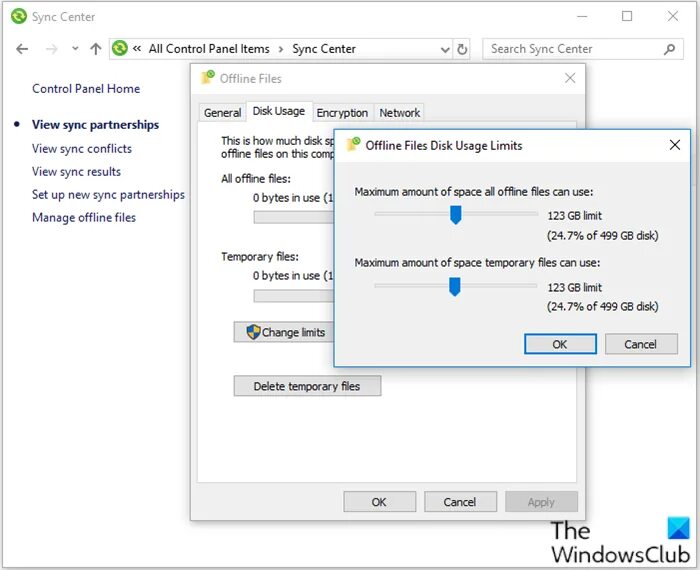Click Sync Center breadcrumb in address bar
700x570 pixels.
click(x=324, y=49)
